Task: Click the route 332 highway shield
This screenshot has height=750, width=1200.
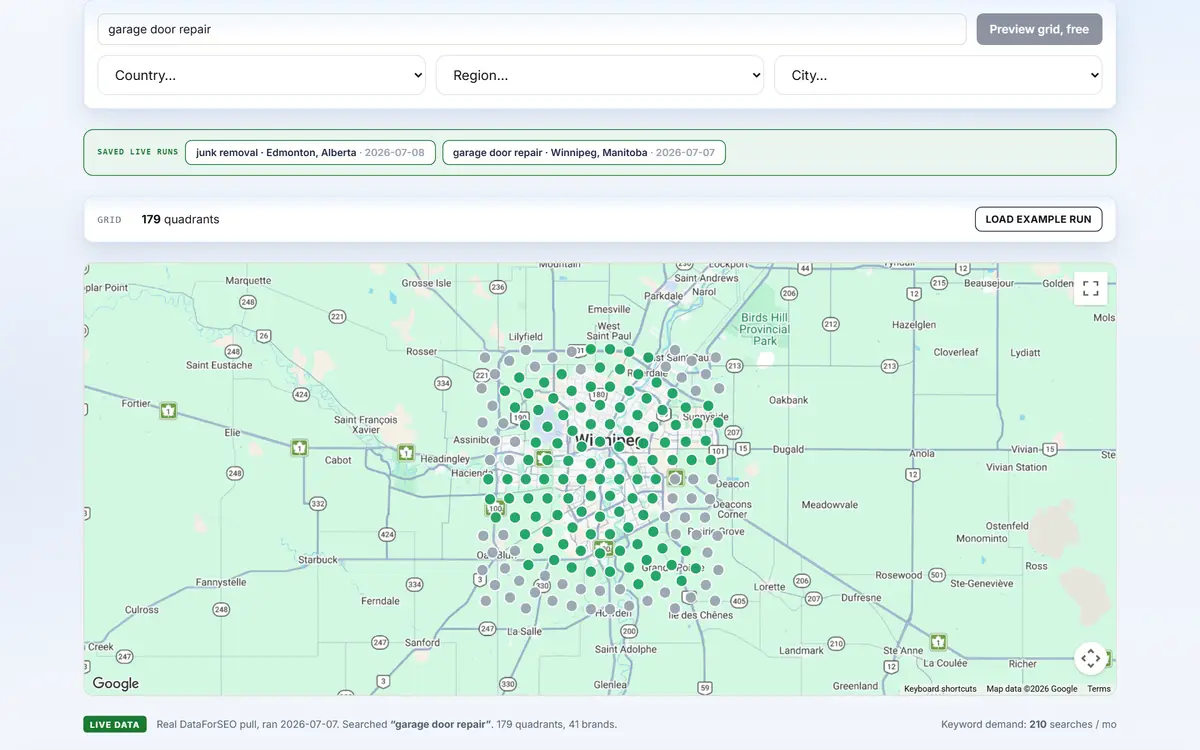Action: coord(318,503)
